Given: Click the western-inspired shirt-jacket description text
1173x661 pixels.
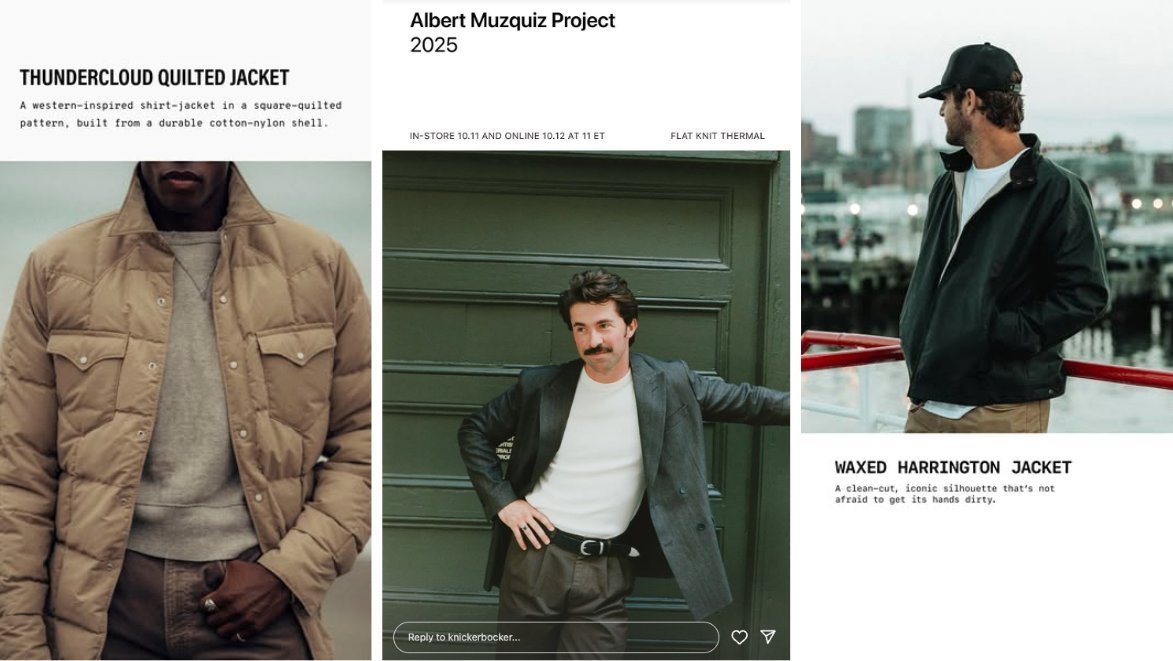Looking at the screenshot, I should (180, 114).
